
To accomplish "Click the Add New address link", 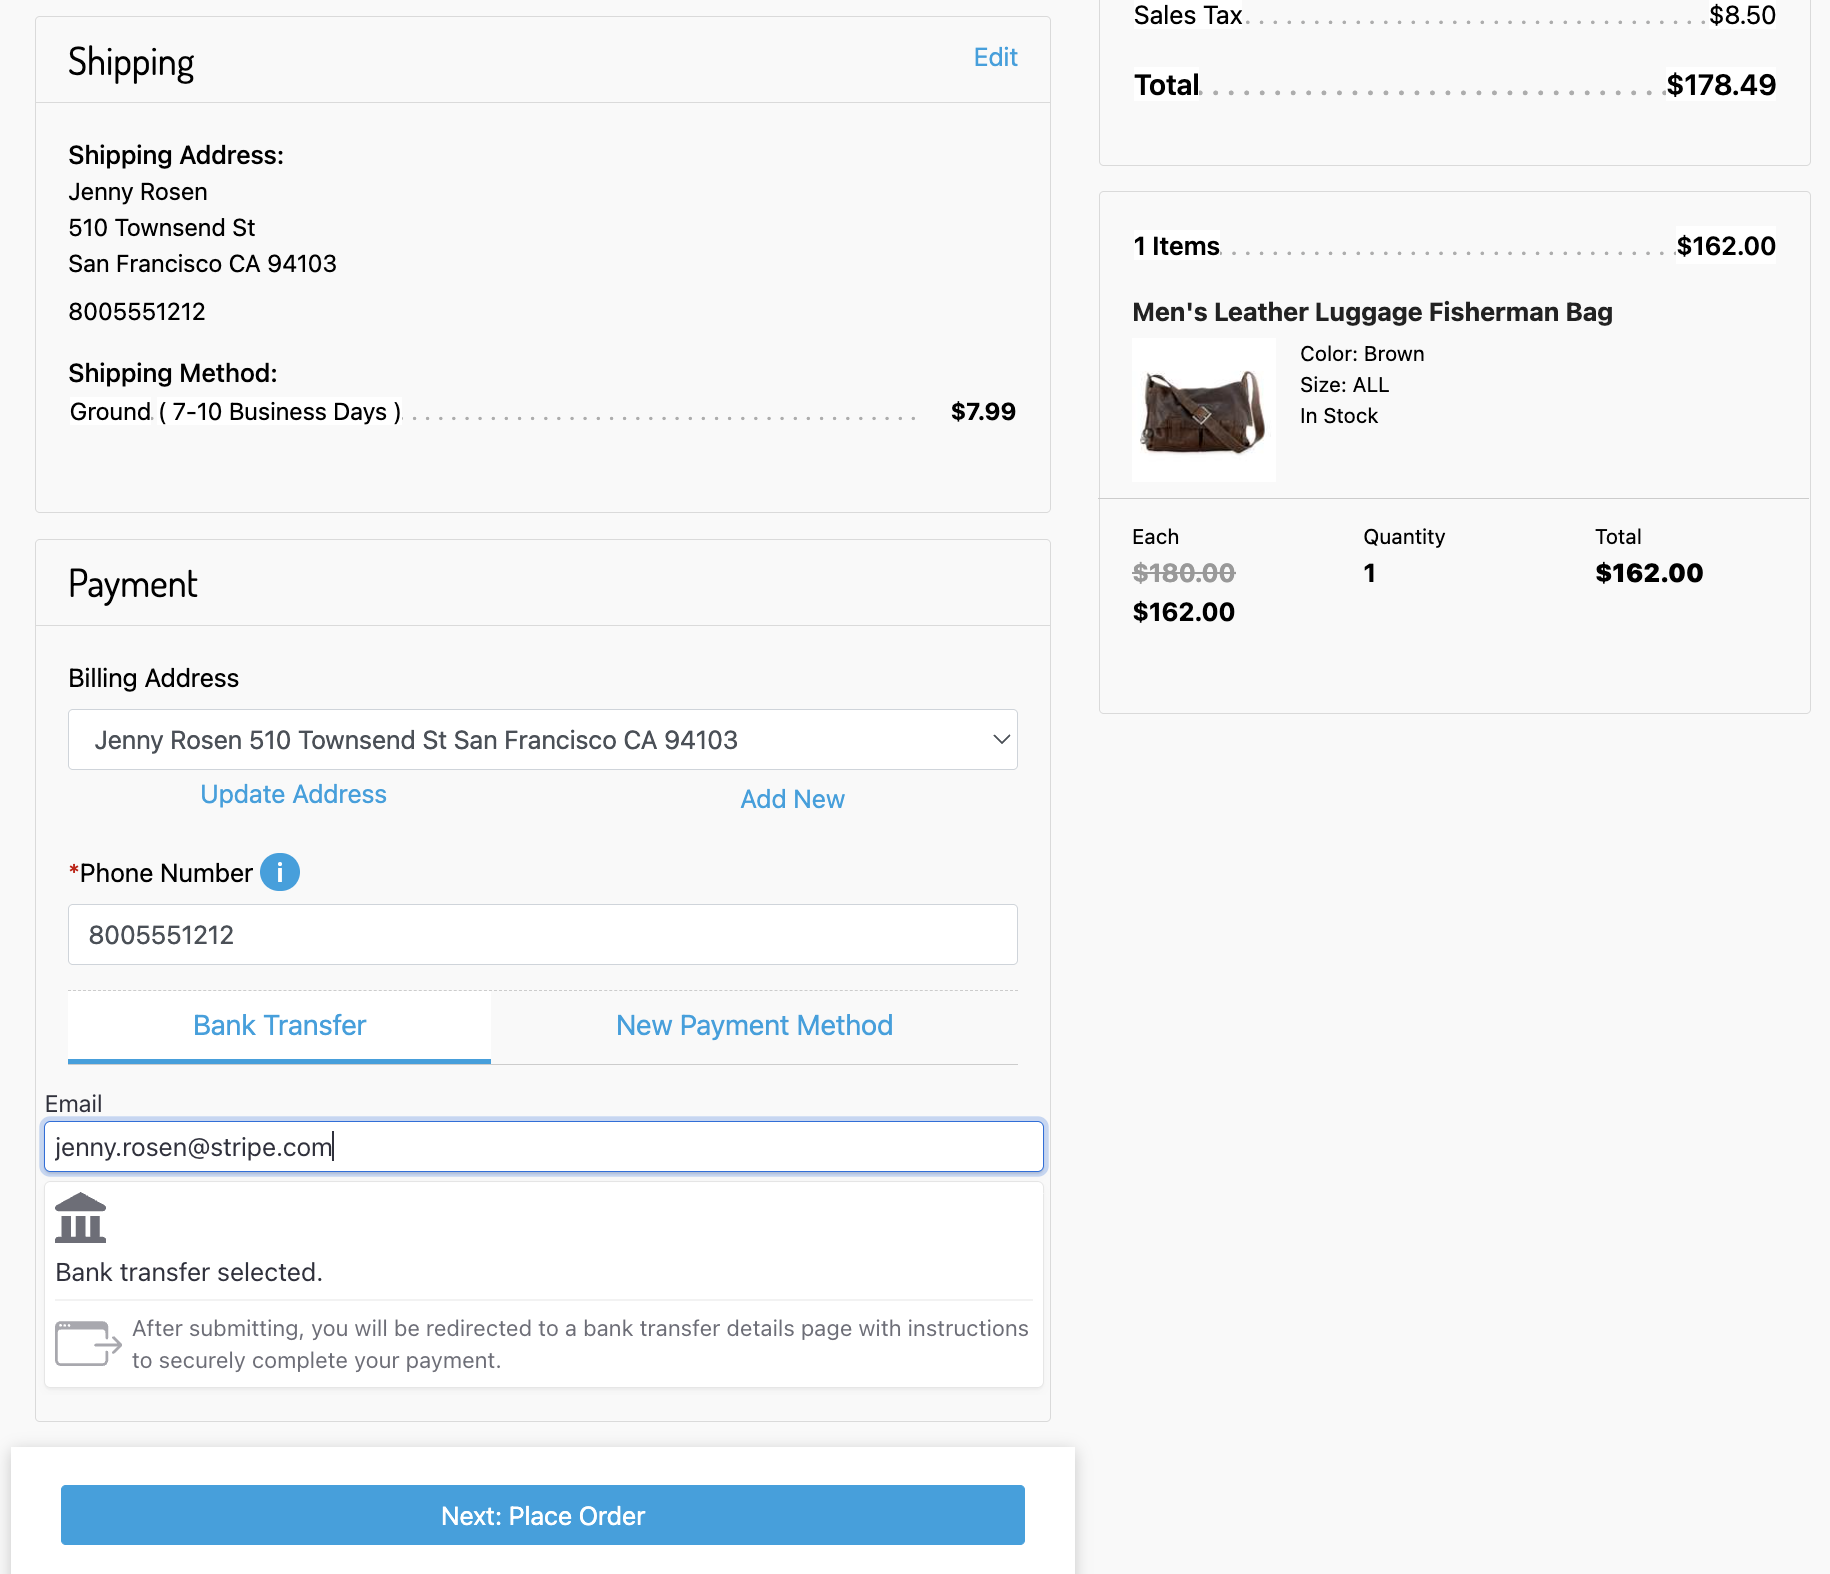I will [x=792, y=799].
